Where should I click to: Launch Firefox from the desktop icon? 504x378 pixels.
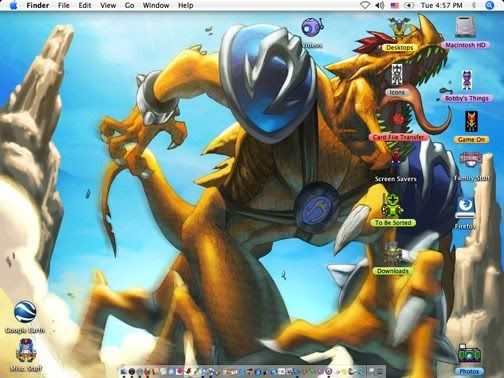[466, 207]
